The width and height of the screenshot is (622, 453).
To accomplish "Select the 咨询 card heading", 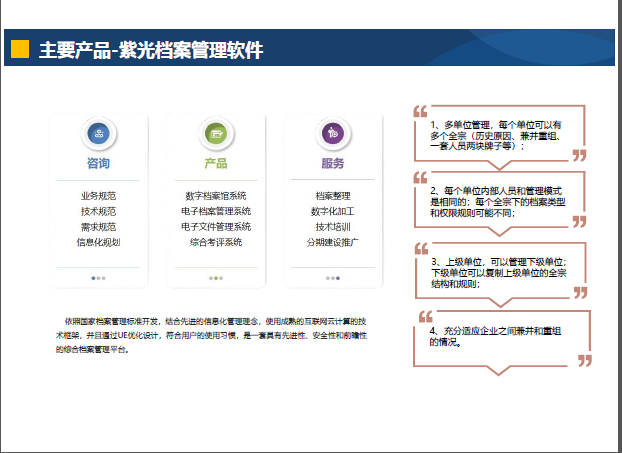I will (98, 163).
